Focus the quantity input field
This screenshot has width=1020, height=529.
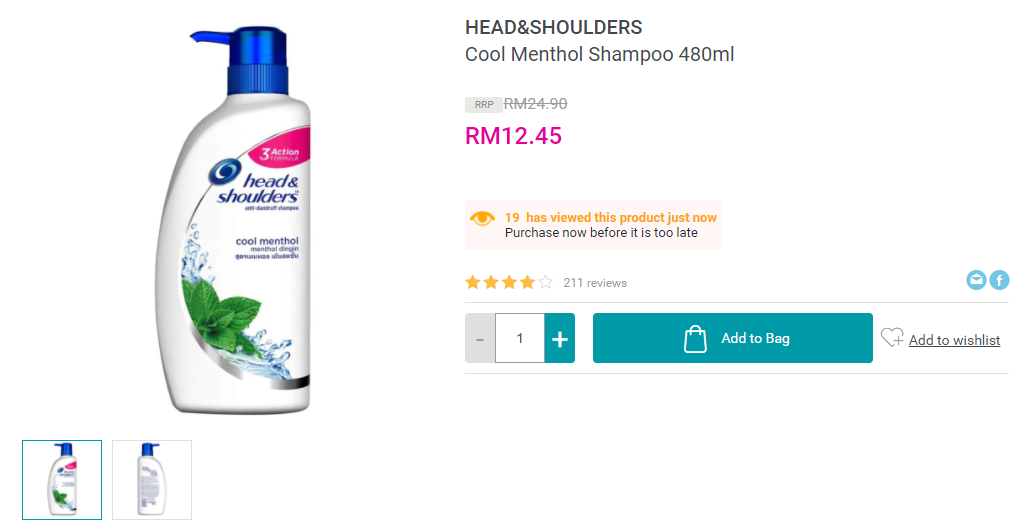coord(520,338)
